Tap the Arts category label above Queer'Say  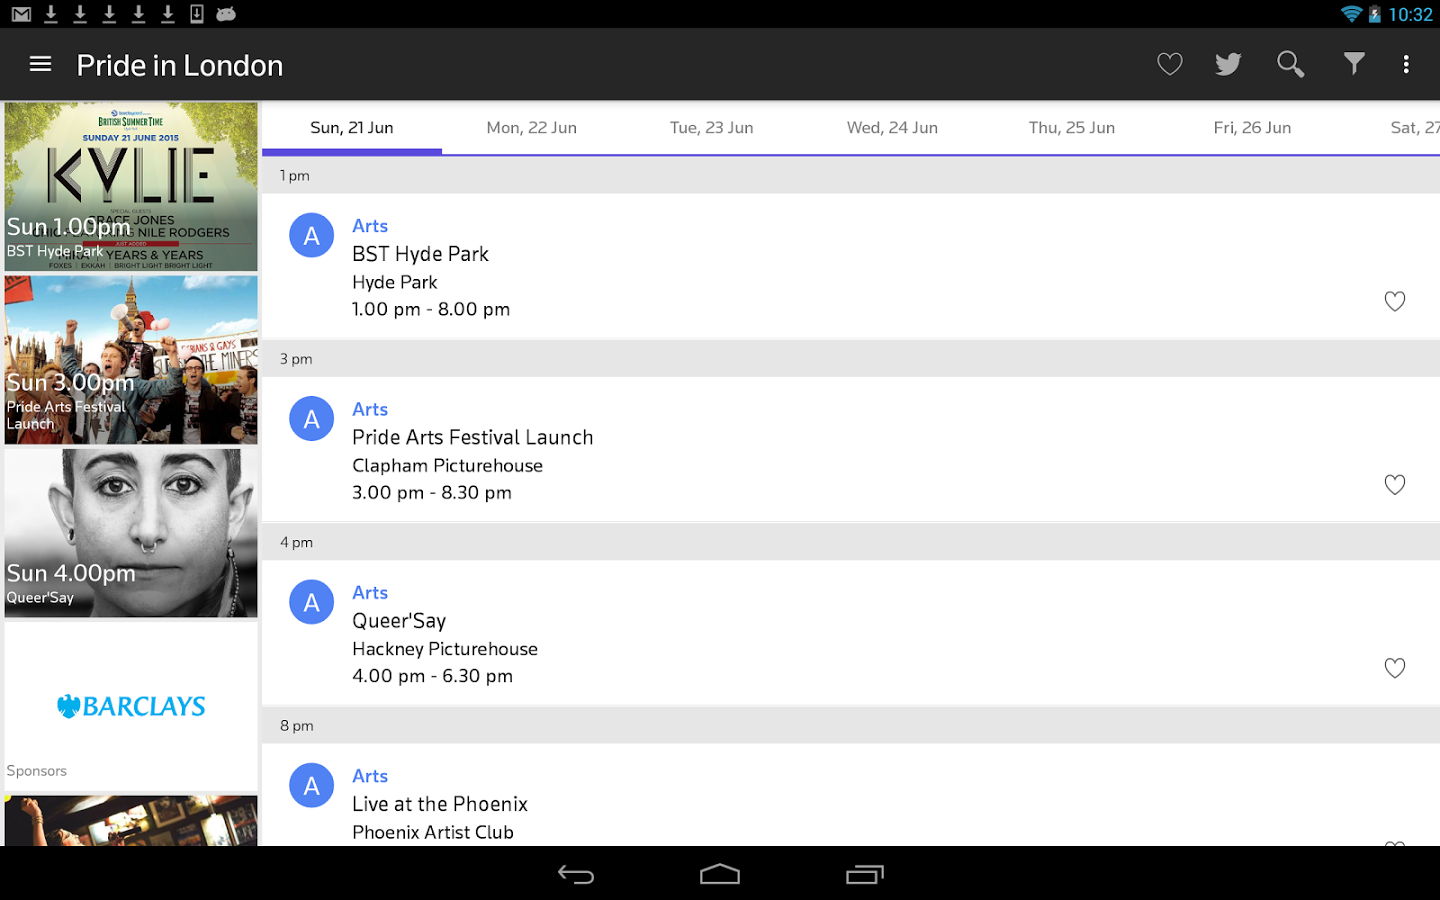click(x=370, y=593)
